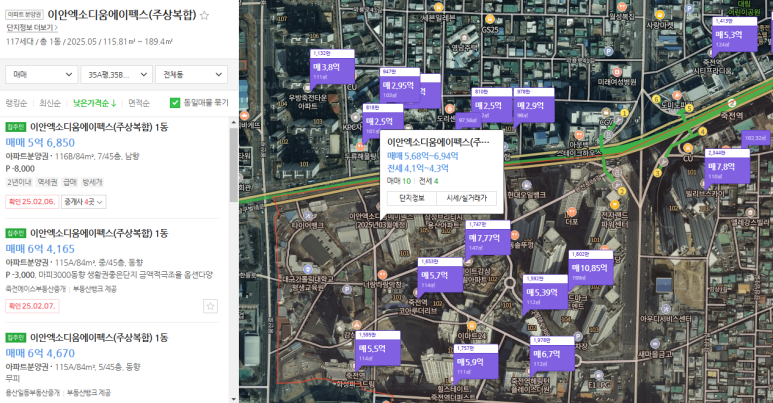Open listing priced 매매 6억 4,165
The height and width of the screenshot is (403, 773).
(40, 249)
